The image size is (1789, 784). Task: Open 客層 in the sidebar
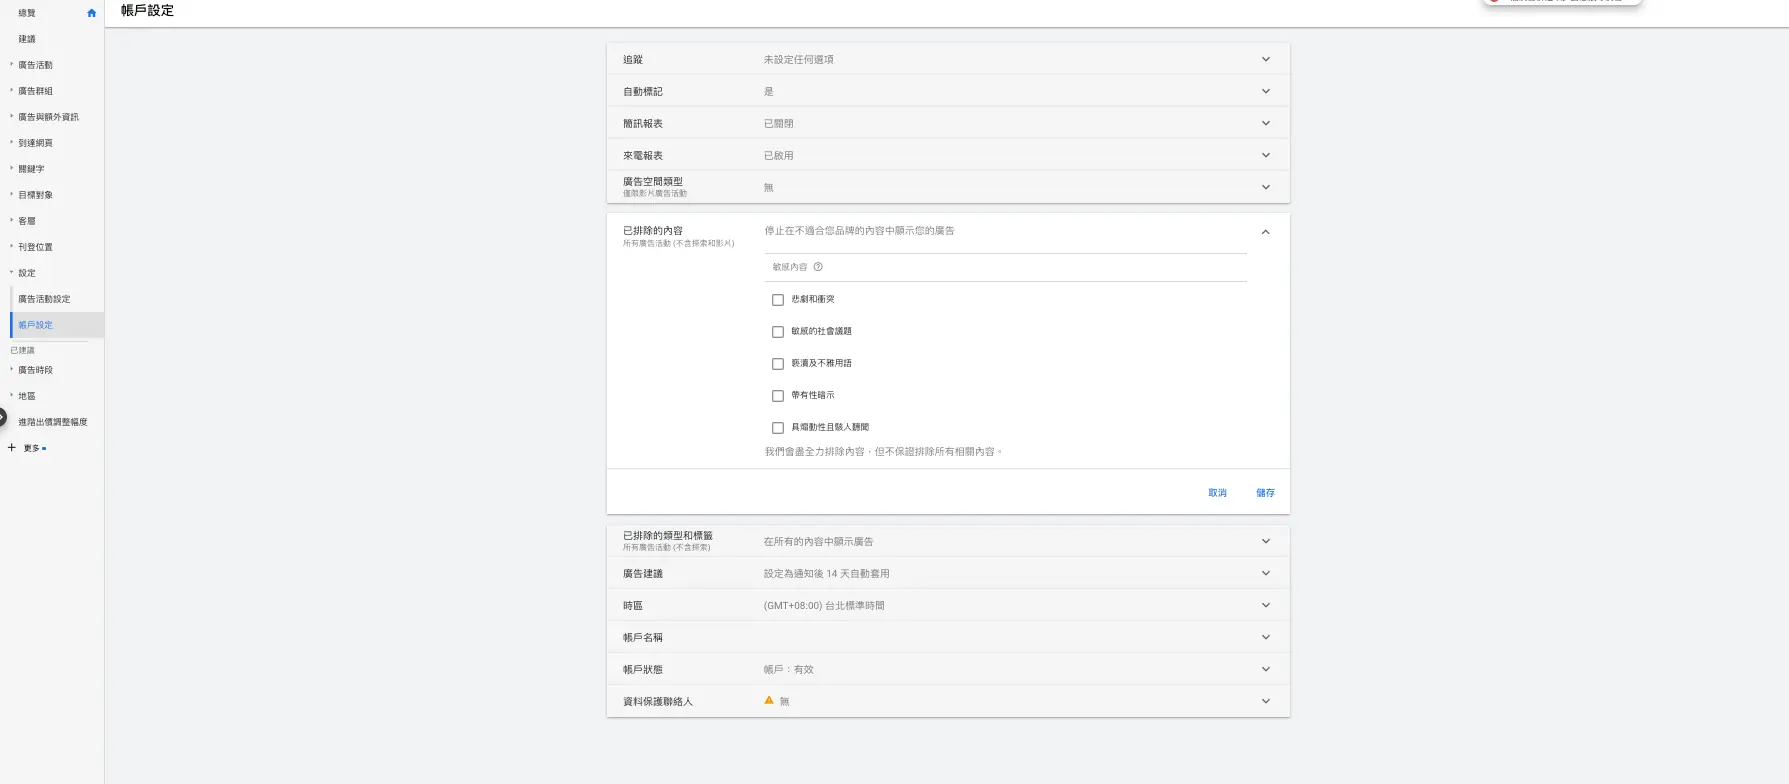[27, 221]
